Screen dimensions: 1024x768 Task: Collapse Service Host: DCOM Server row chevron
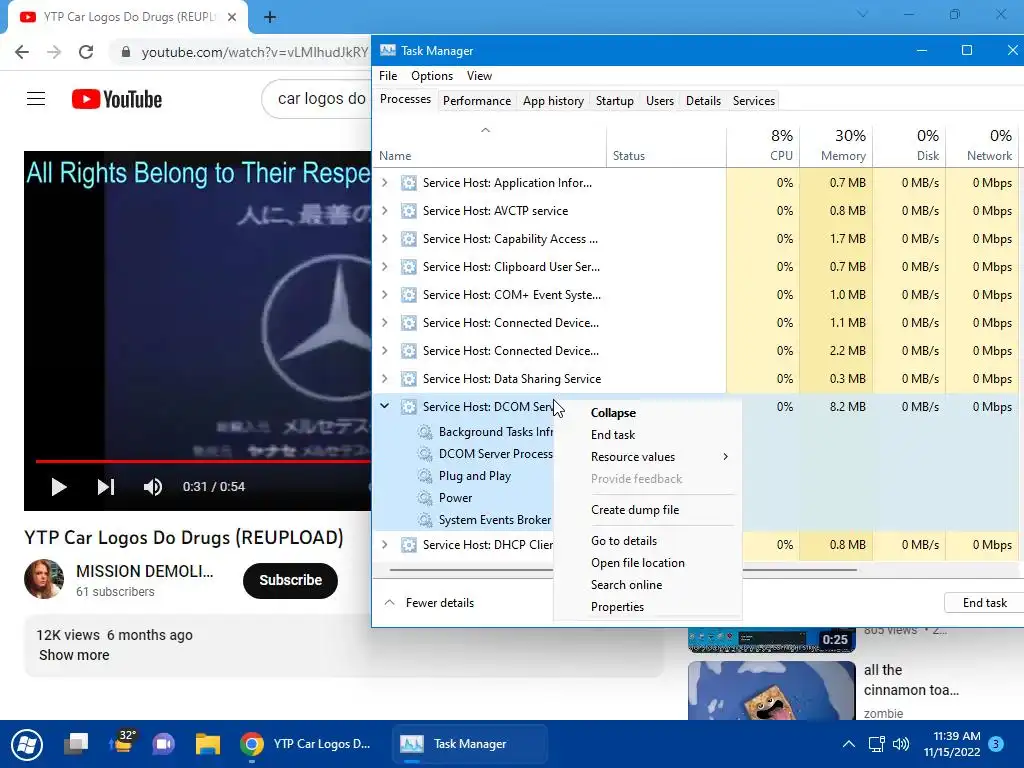pos(385,406)
